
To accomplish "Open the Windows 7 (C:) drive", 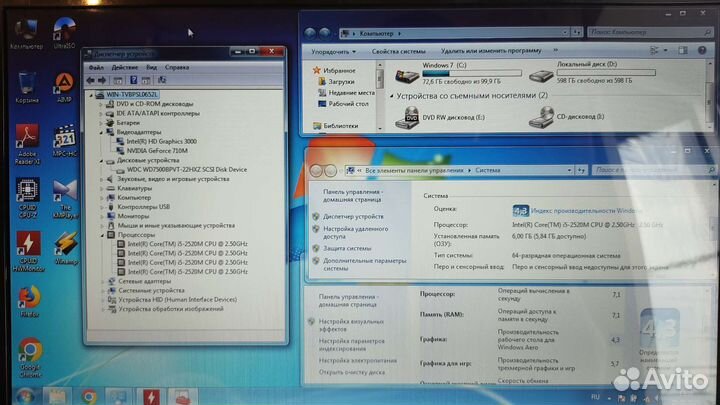I will (x=458, y=73).
